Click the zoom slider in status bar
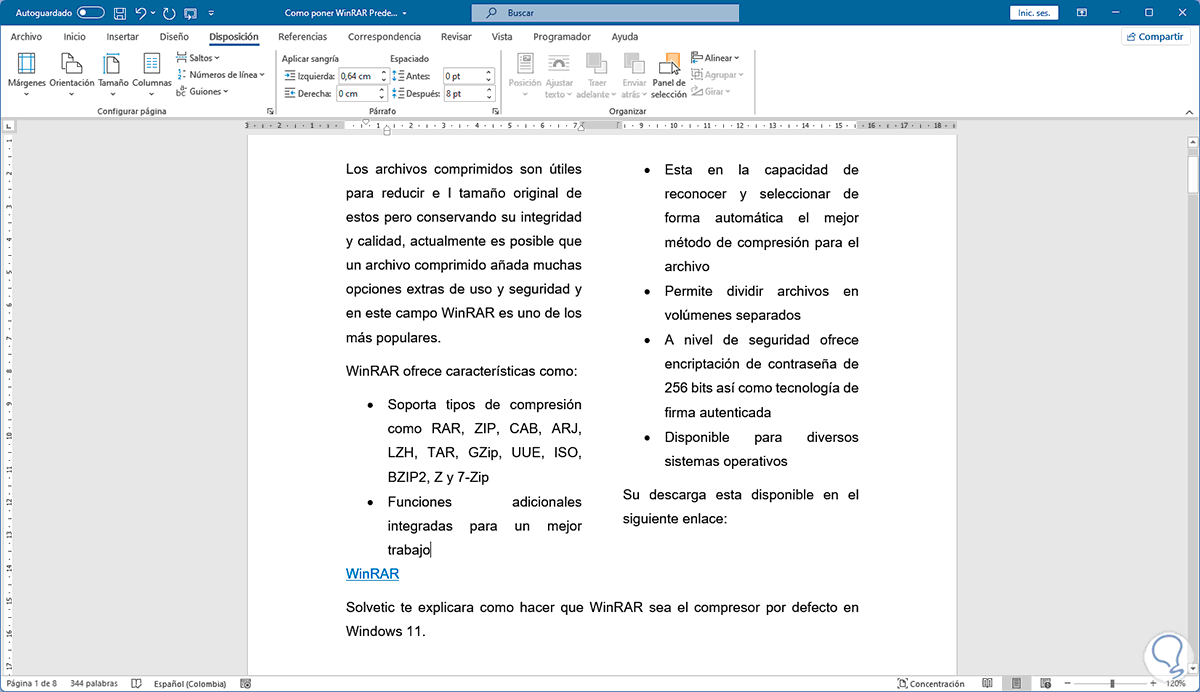The width and height of the screenshot is (1200, 692). coord(1113,684)
